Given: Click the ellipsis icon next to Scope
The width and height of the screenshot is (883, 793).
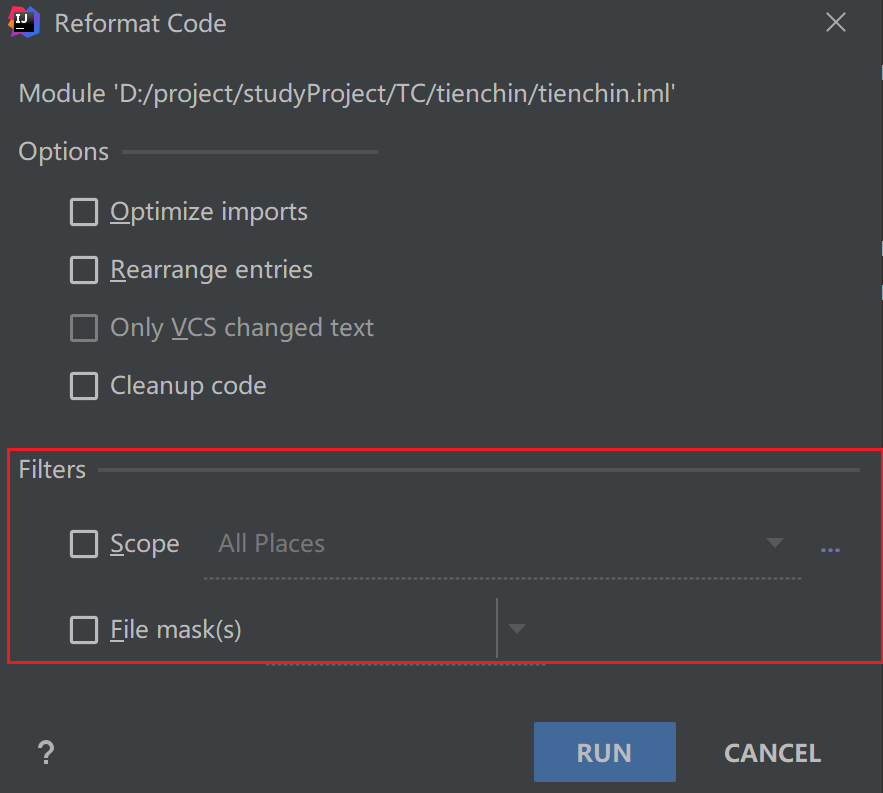Looking at the screenshot, I should coord(830,548).
